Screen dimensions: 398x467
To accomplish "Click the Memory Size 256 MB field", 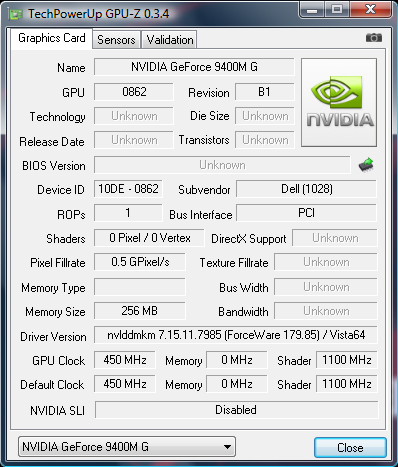I will point(140,311).
